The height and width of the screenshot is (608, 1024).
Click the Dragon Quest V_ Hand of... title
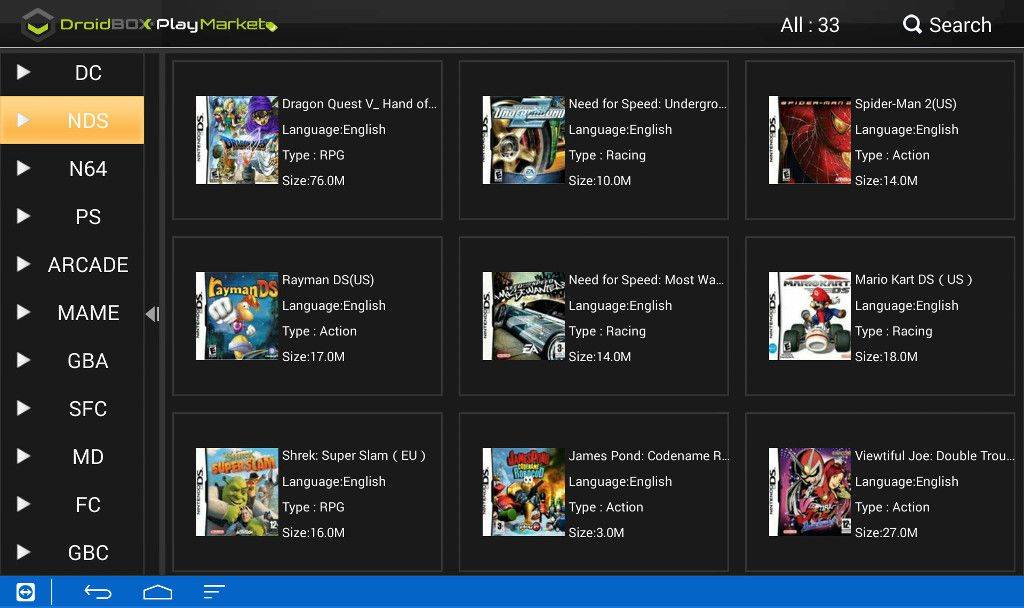pos(359,104)
